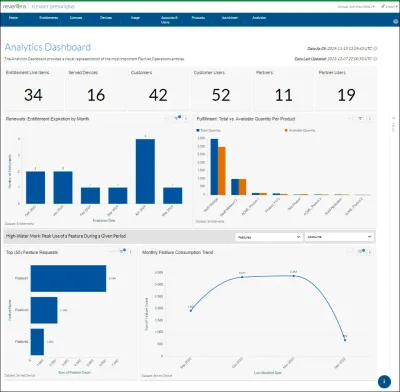Go to the Home menu
Screen dimensions: 400x392
pyautogui.click(x=13, y=18)
